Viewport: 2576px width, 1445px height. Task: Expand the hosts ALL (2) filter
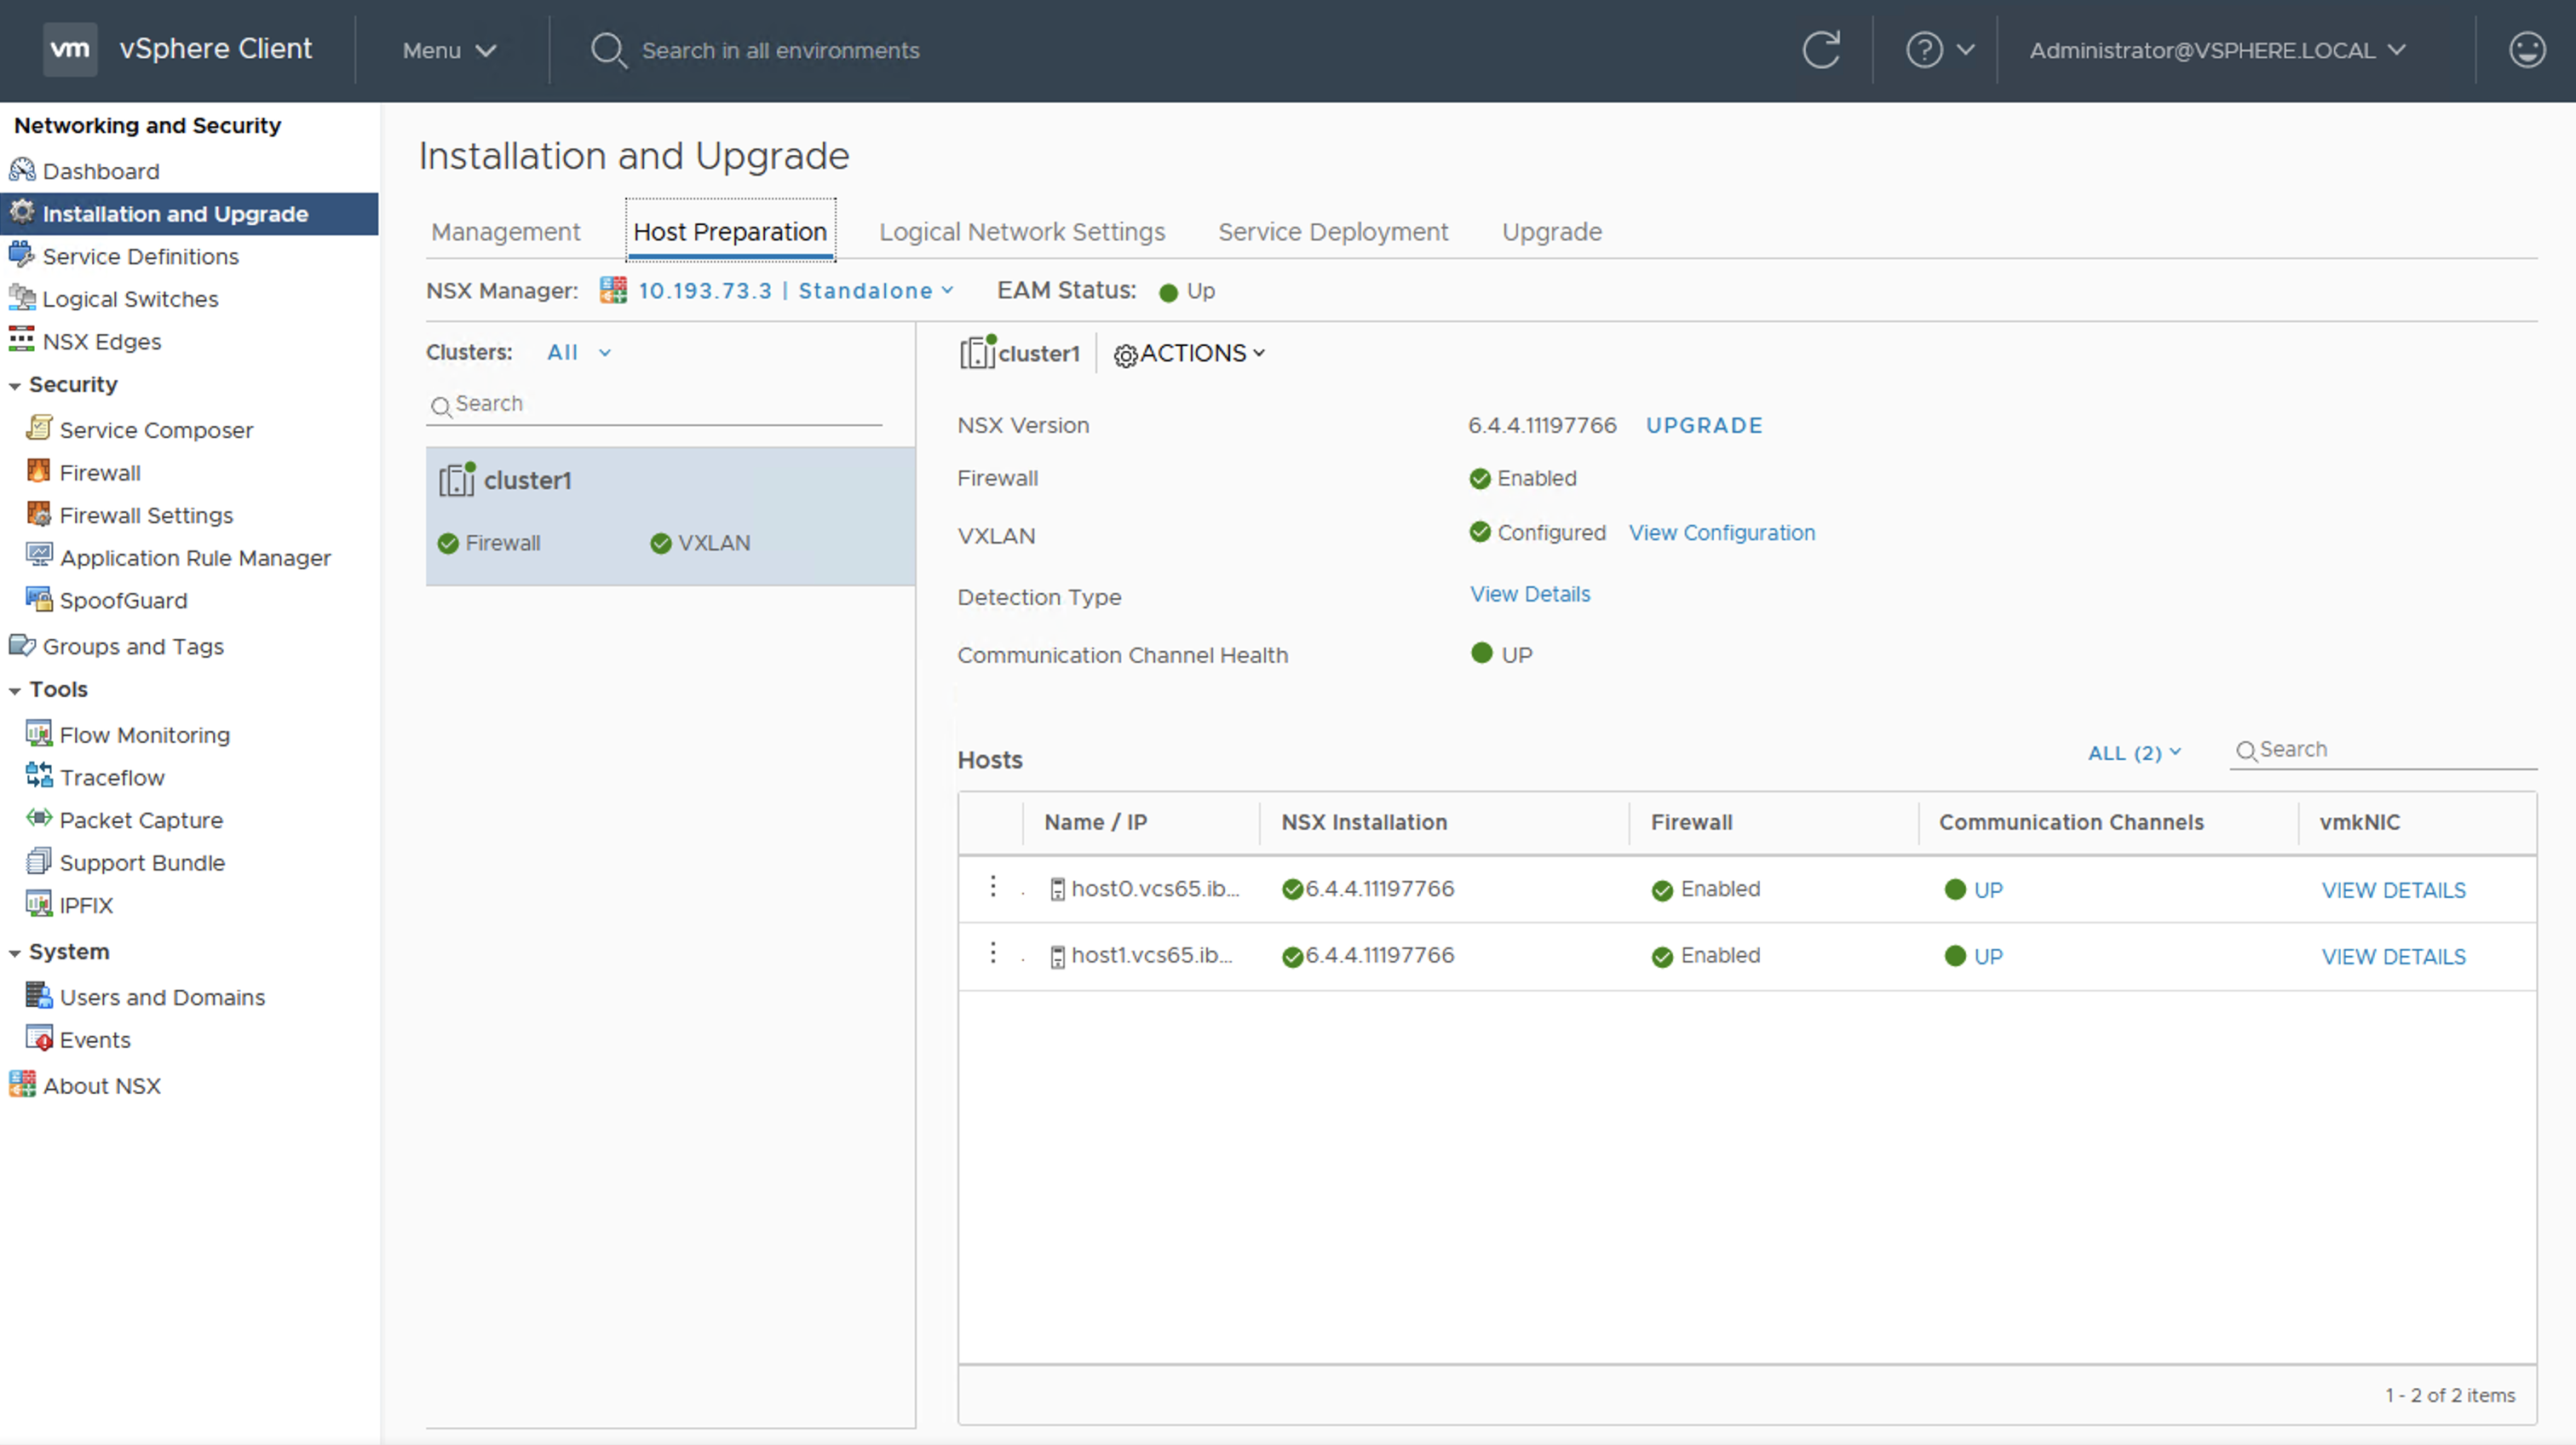pos(2134,753)
